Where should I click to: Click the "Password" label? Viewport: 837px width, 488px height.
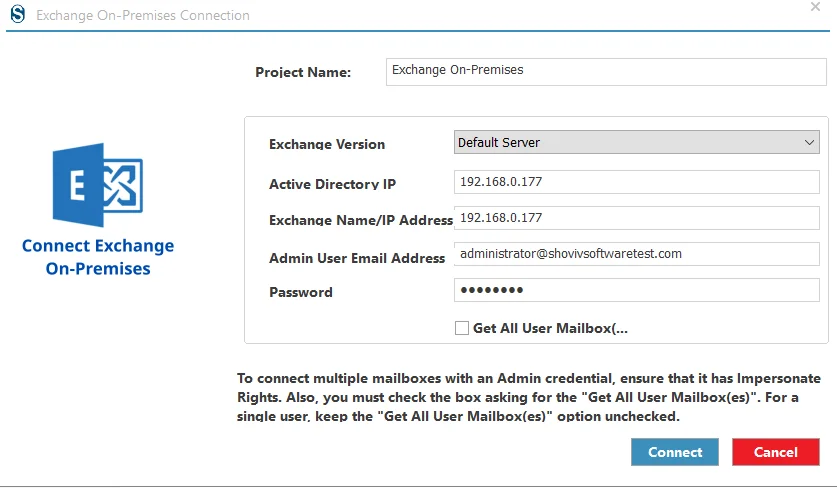pyautogui.click(x=301, y=293)
